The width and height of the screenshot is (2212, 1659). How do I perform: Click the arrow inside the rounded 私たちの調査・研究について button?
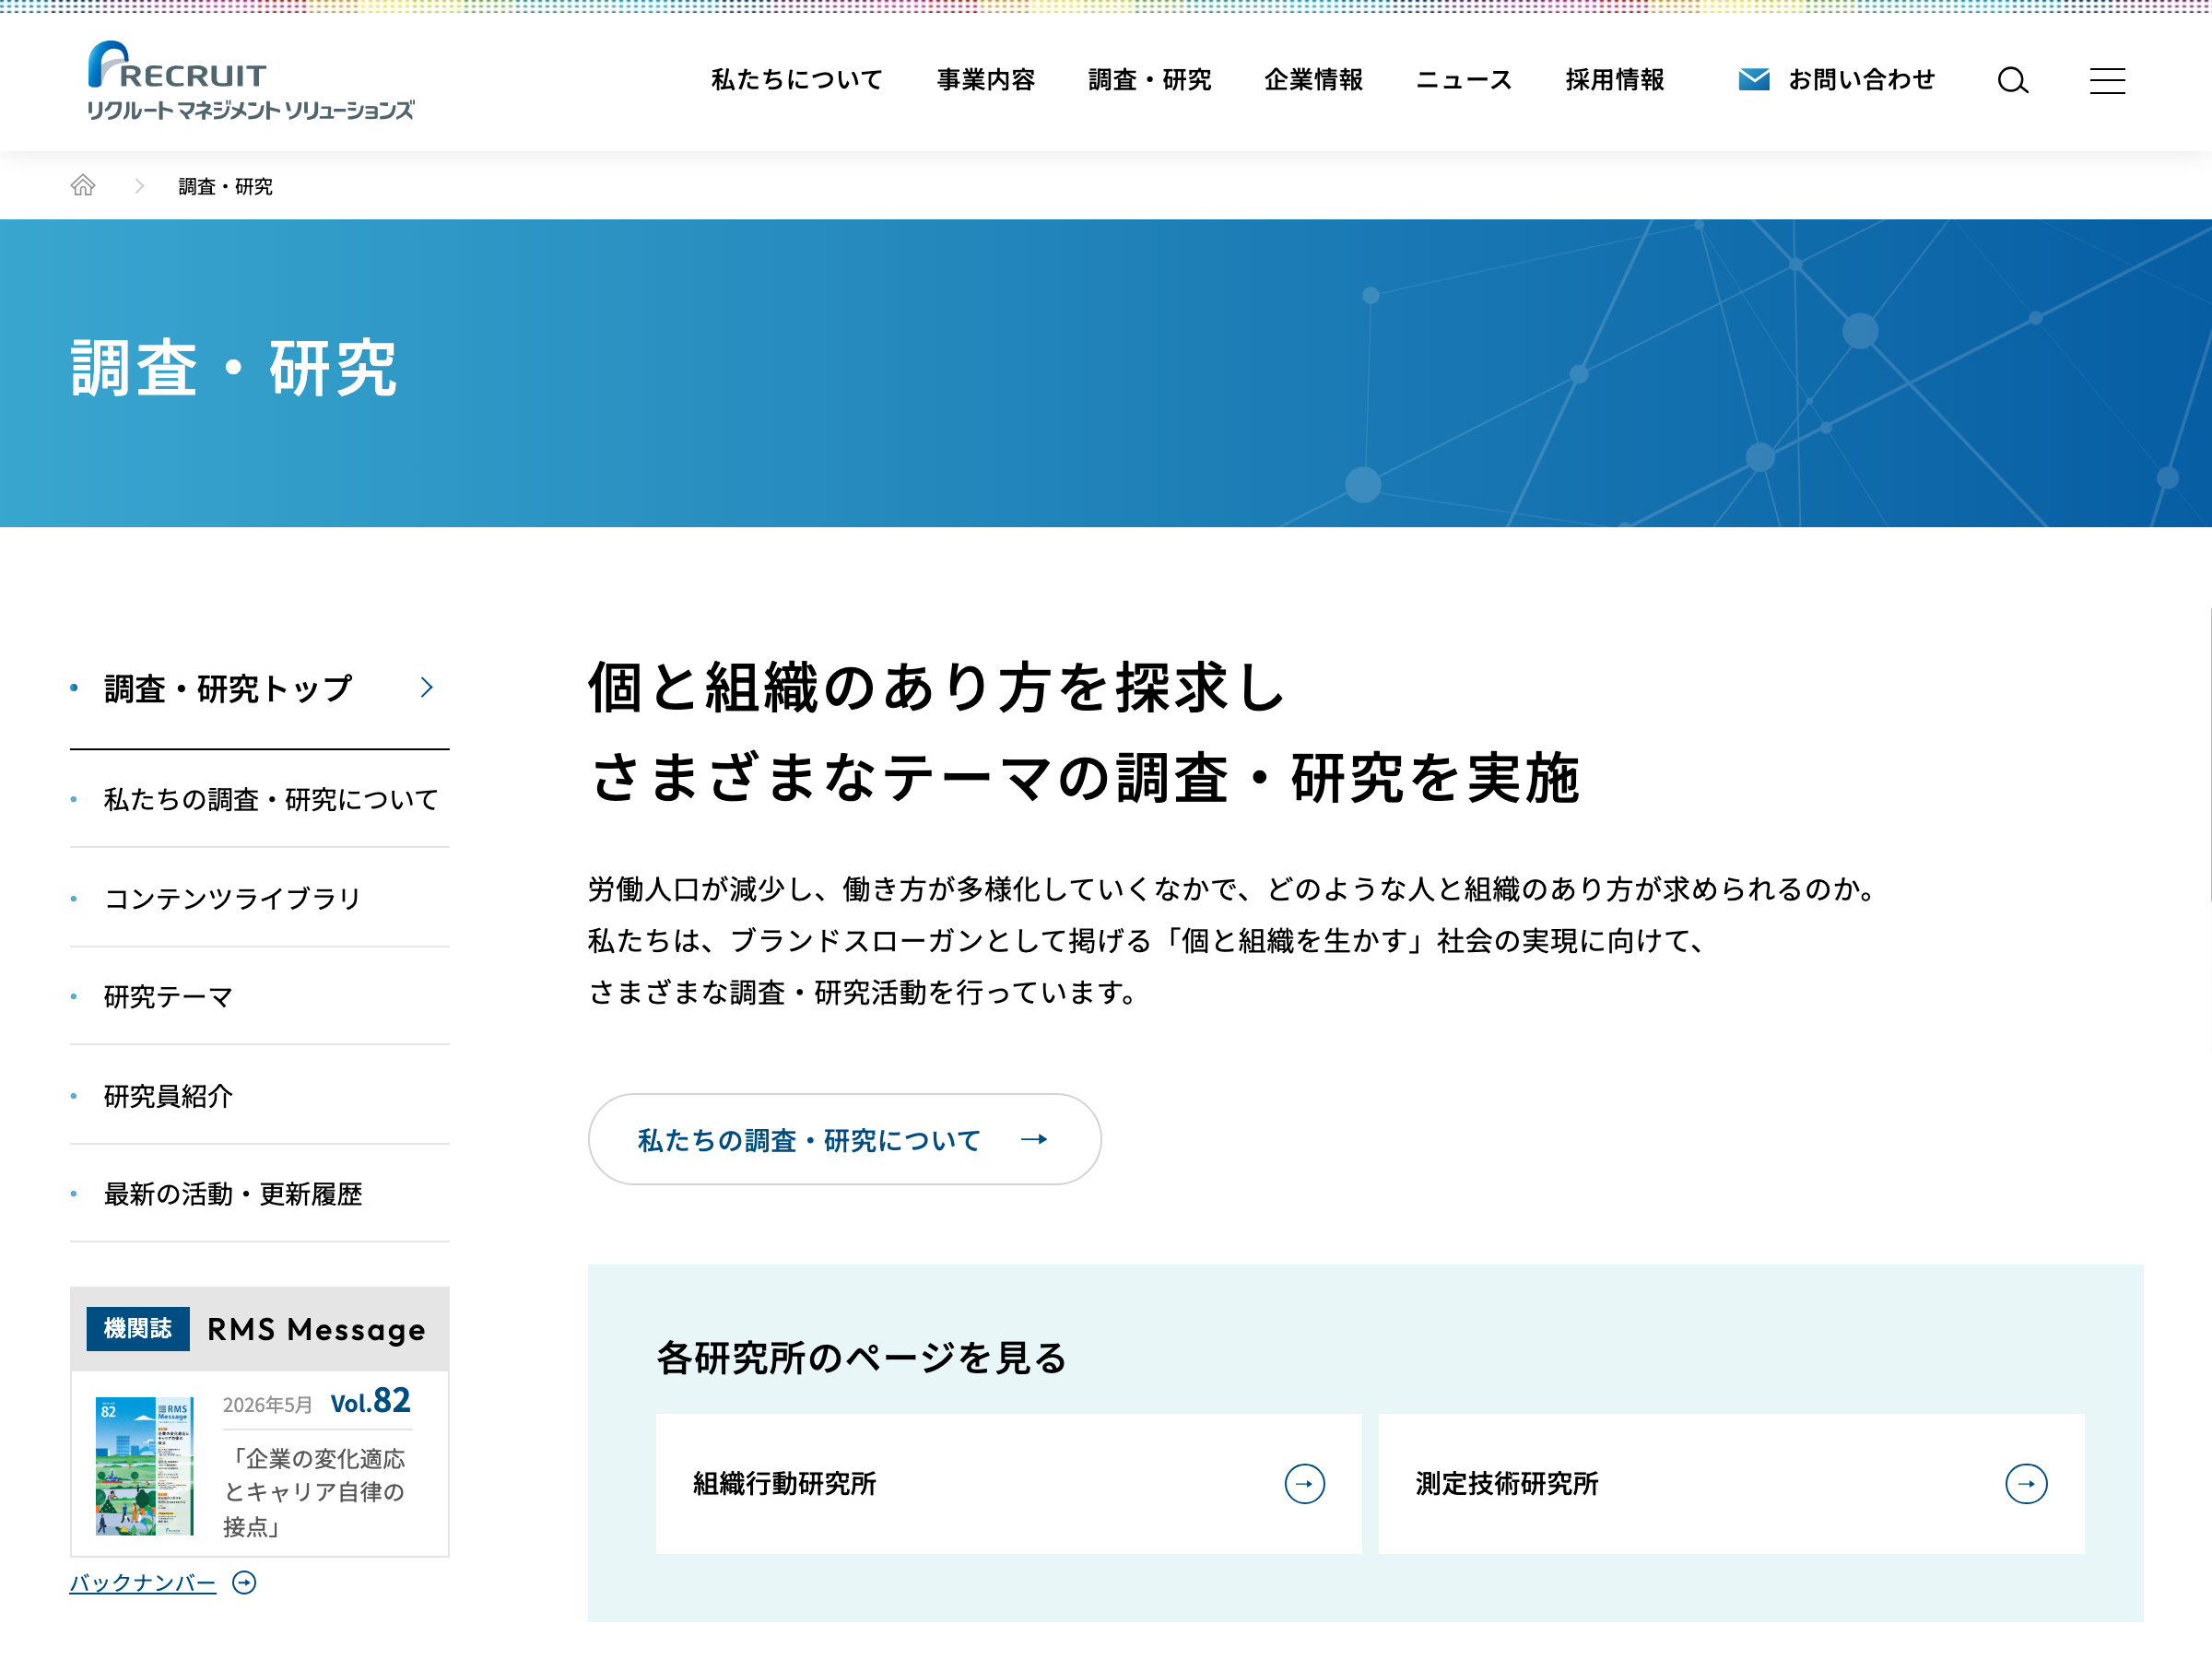[1034, 1139]
